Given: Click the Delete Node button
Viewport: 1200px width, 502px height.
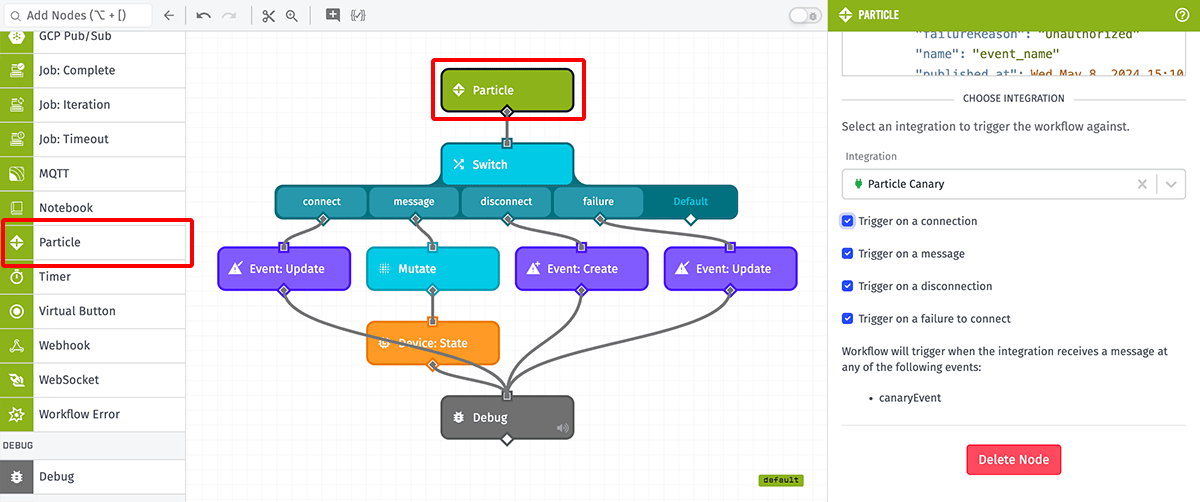Looking at the screenshot, I should pyautogui.click(x=1013, y=460).
